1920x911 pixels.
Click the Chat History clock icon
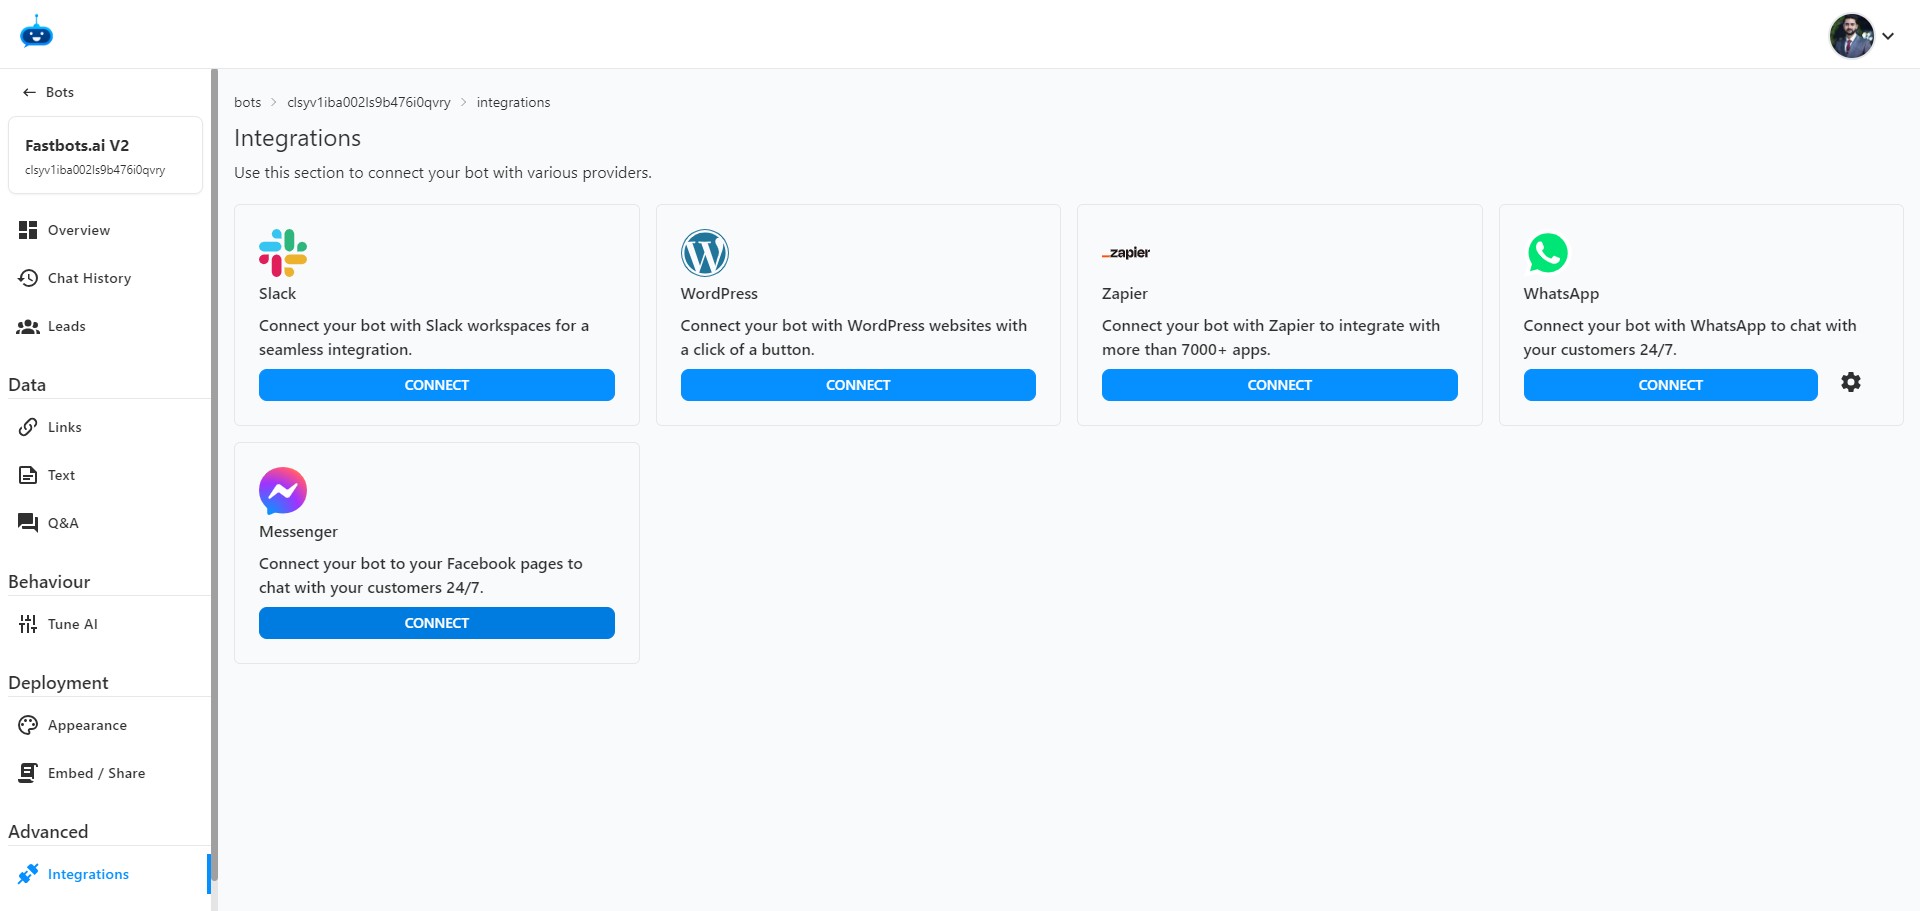tap(28, 278)
